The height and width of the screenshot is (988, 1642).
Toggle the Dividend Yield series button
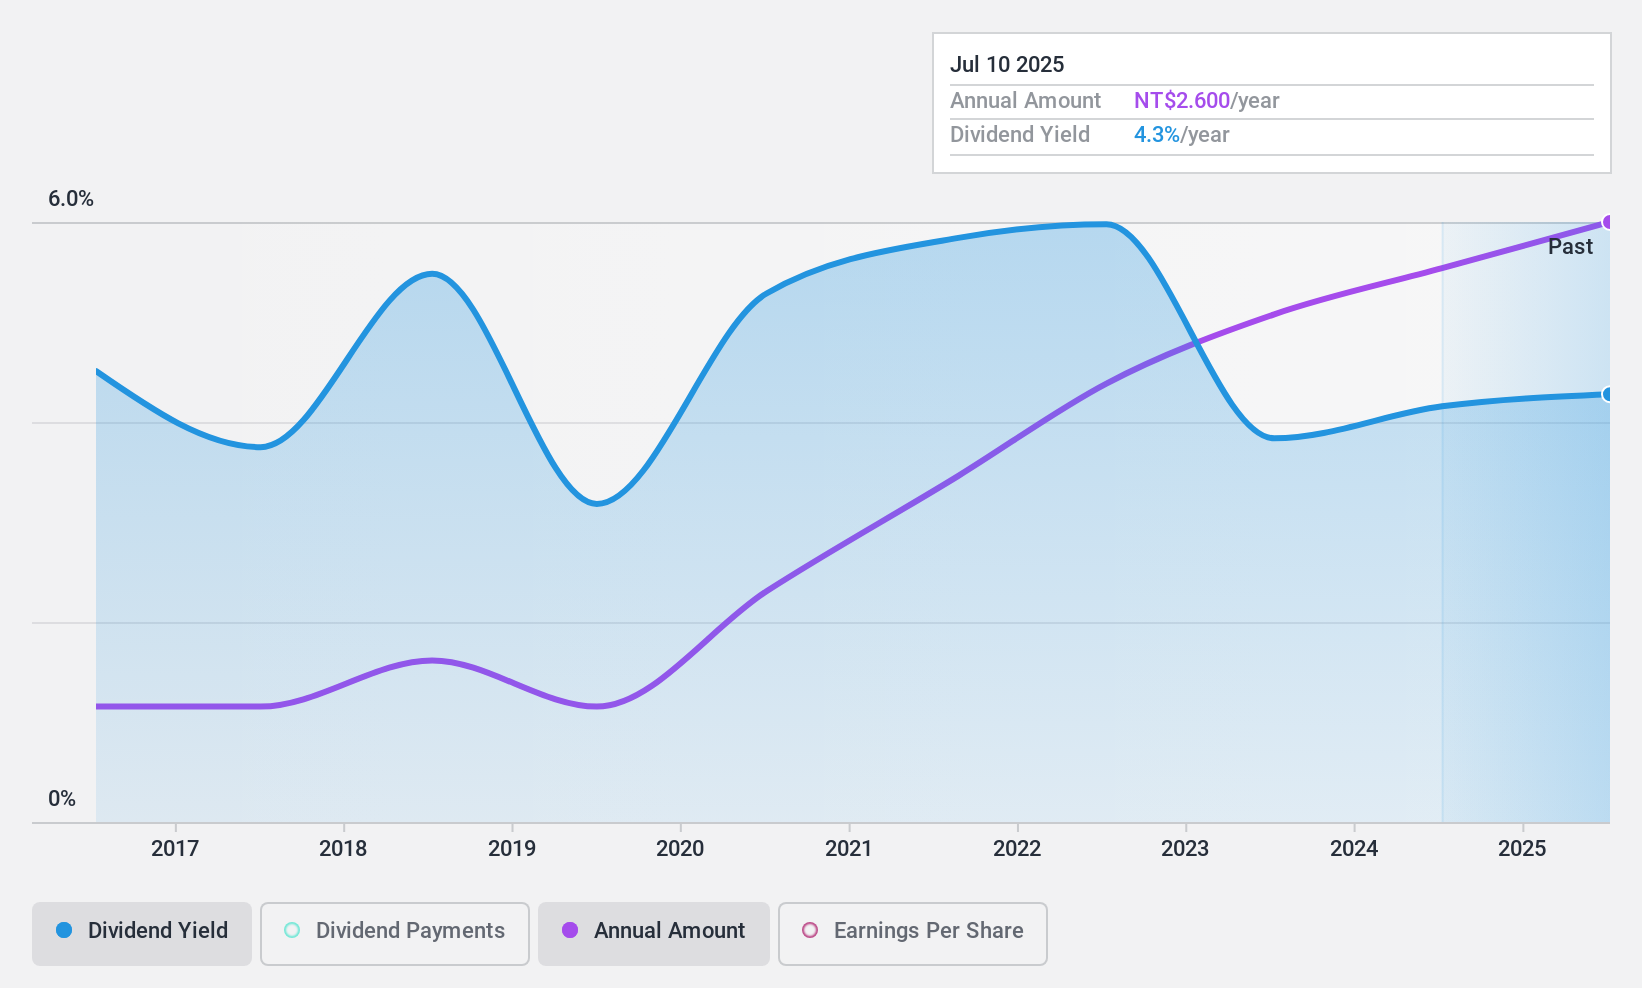[142, 934]
